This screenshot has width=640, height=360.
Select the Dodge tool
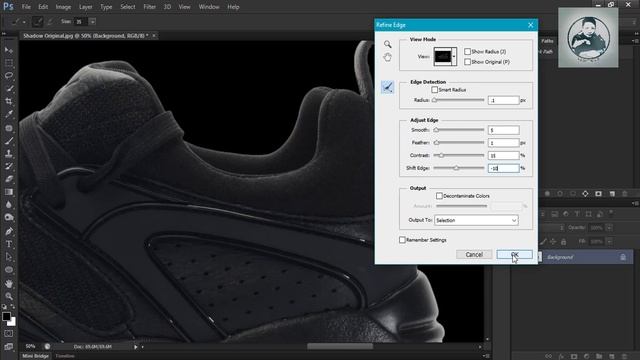(x=9, y=218)
